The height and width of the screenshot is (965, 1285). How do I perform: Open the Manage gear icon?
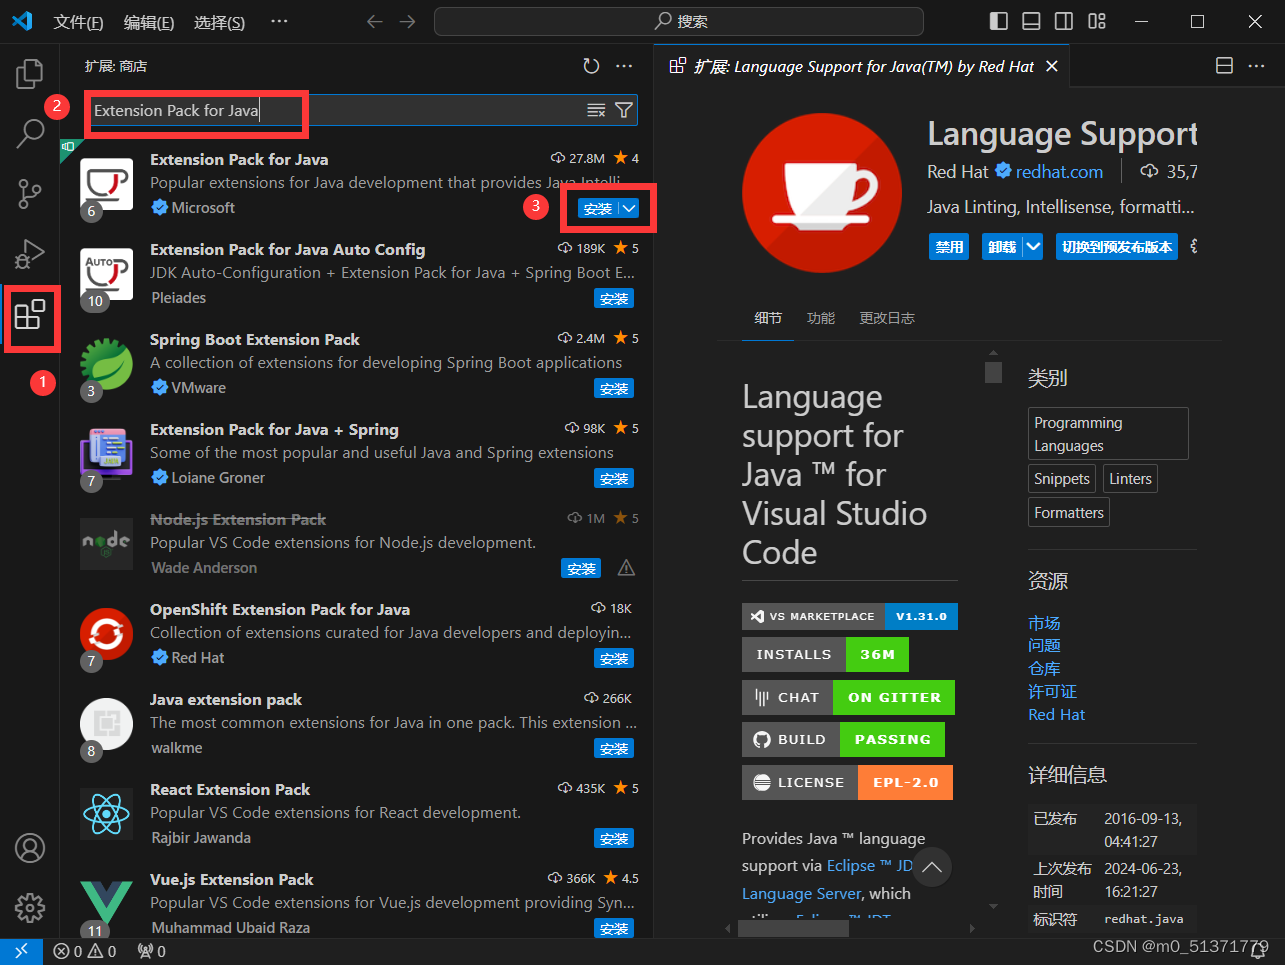click(x=30, y=907)
